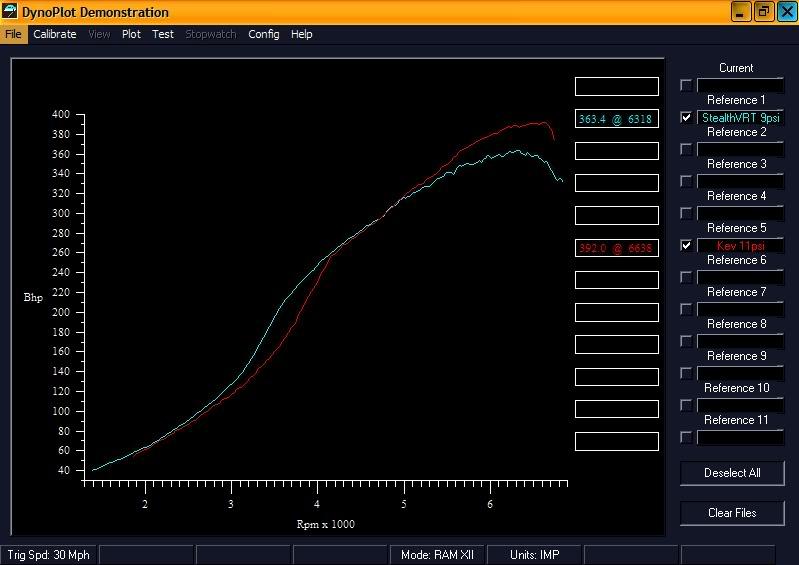Open the Plot menu
The width and height of the screenshot is (799, 565).
[x=131, y=34]
